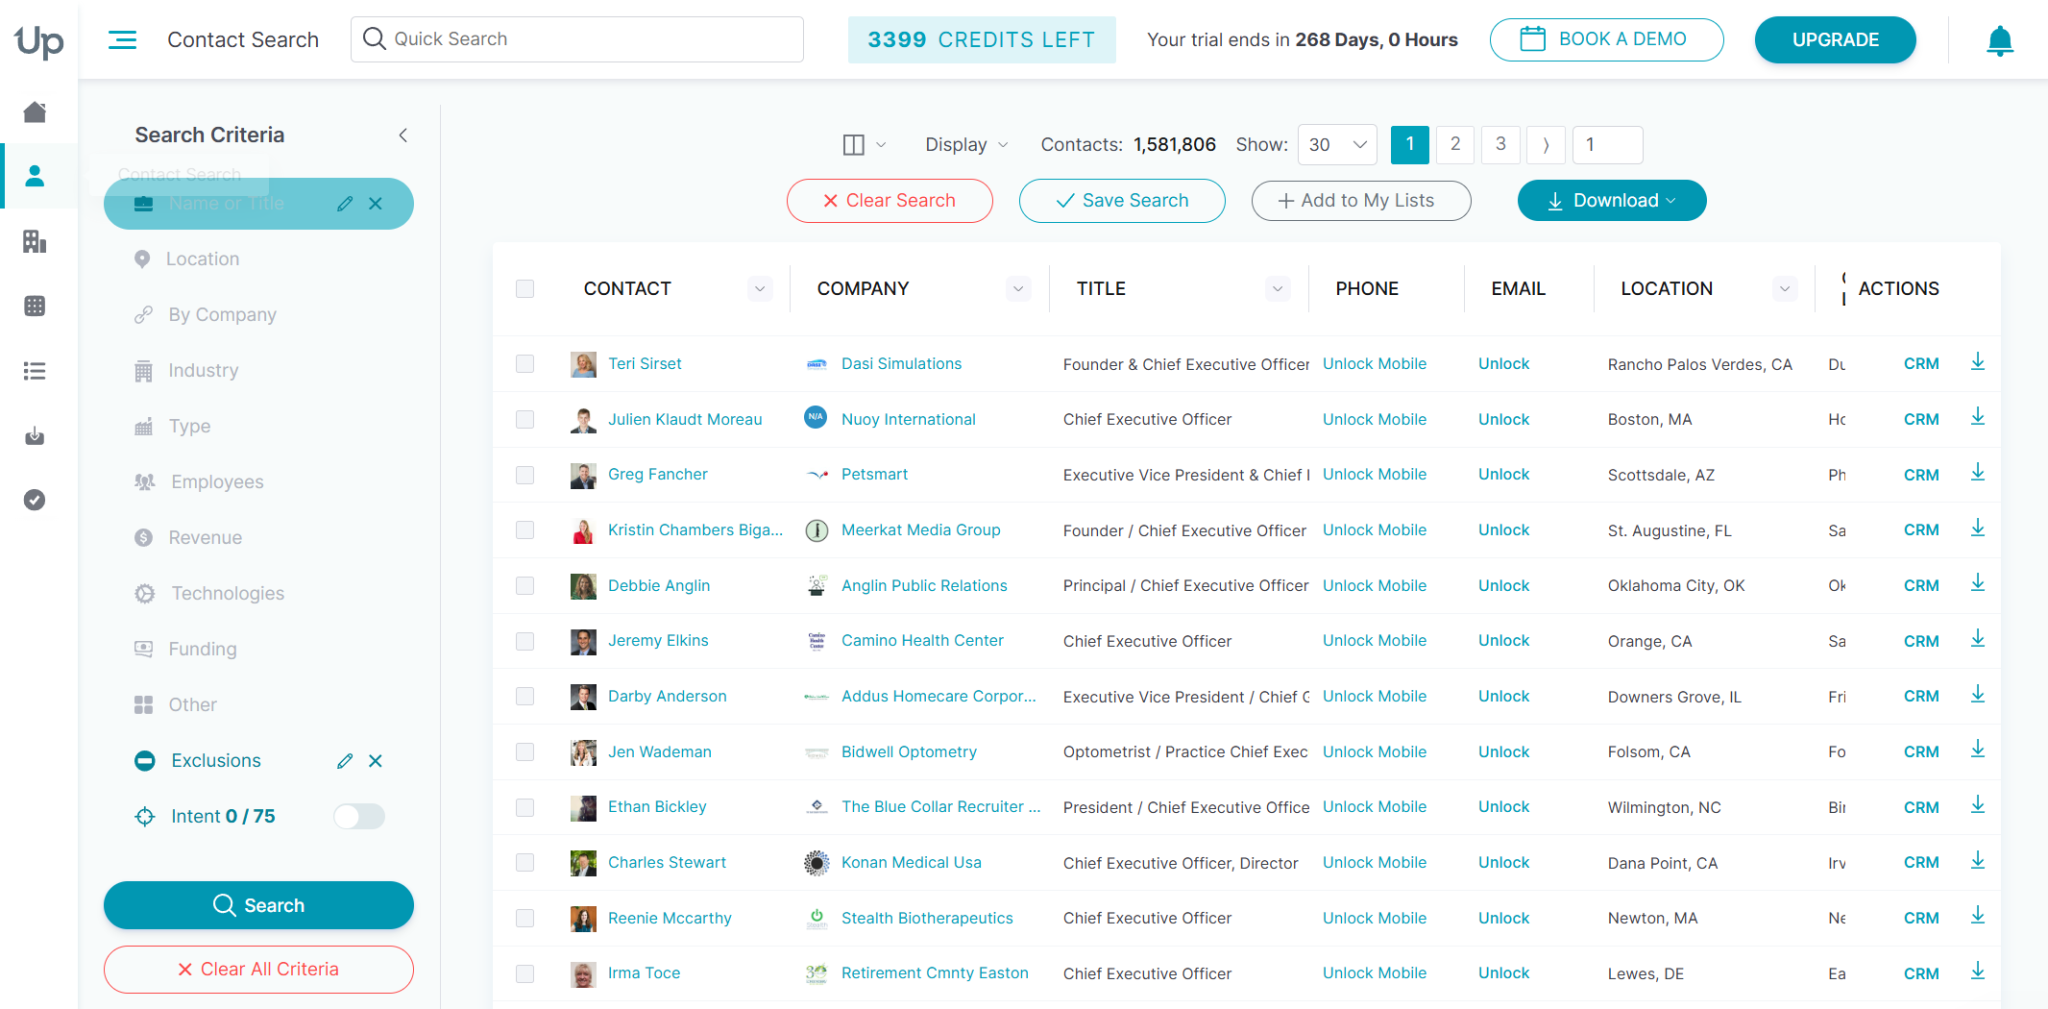Download Teri Sirset contact row
2048x1009 pixels.
(x=1977, y=362)
